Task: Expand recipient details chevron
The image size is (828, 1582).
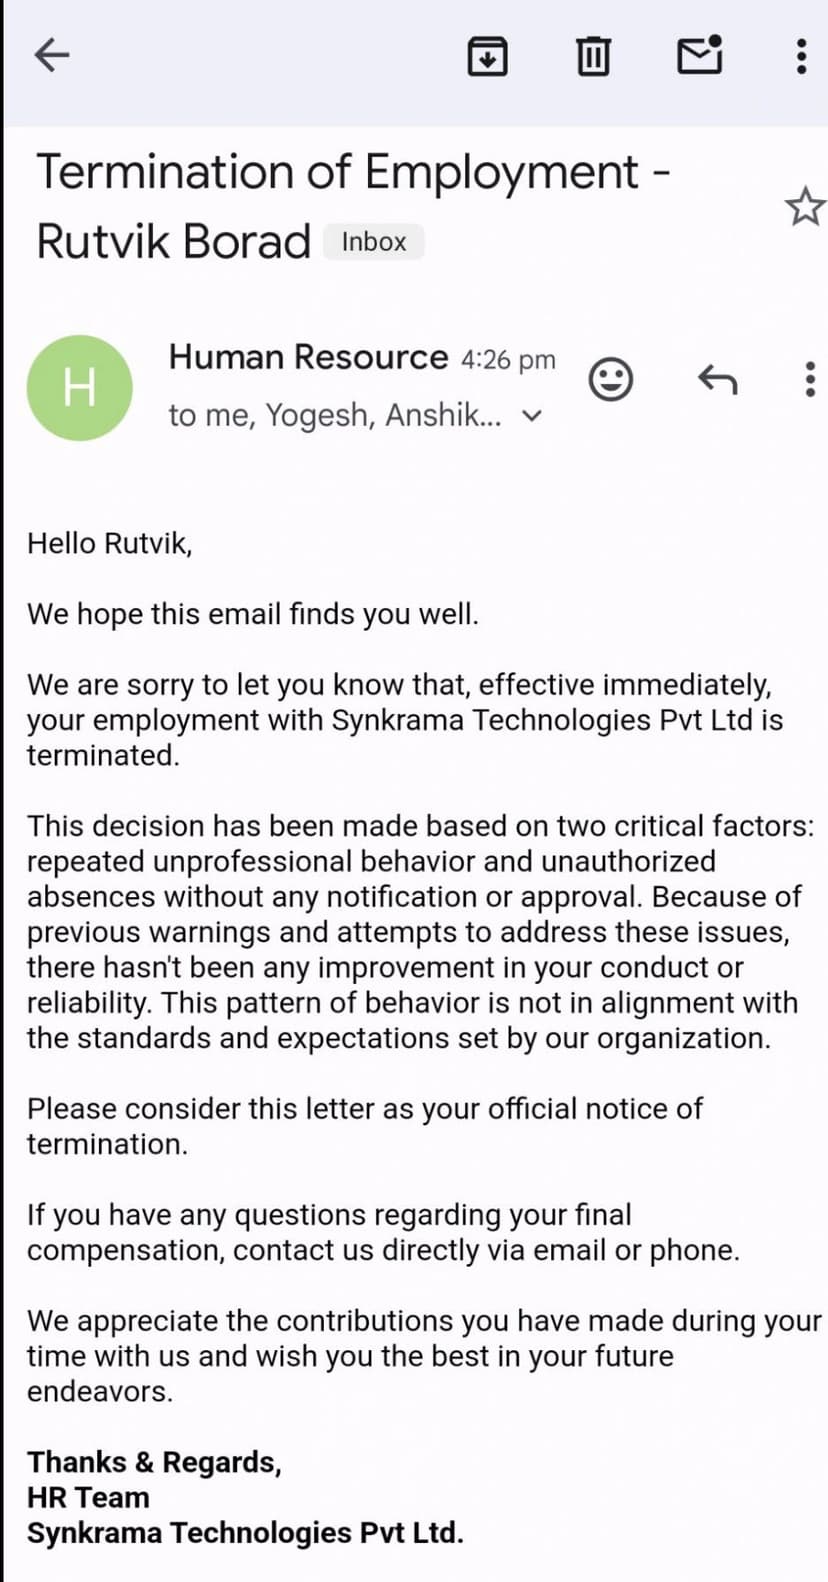Action: [x=533, y=416]
